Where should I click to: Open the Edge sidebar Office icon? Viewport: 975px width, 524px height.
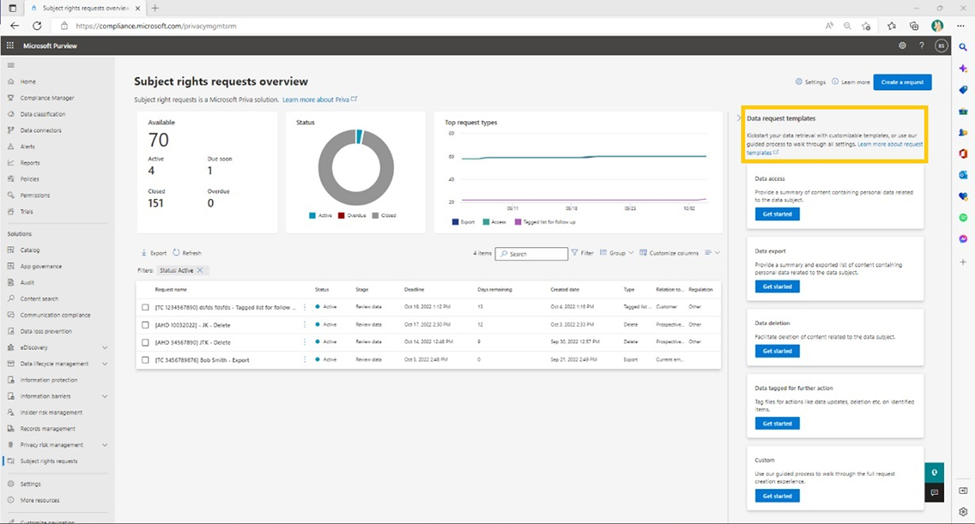point(963,154)
